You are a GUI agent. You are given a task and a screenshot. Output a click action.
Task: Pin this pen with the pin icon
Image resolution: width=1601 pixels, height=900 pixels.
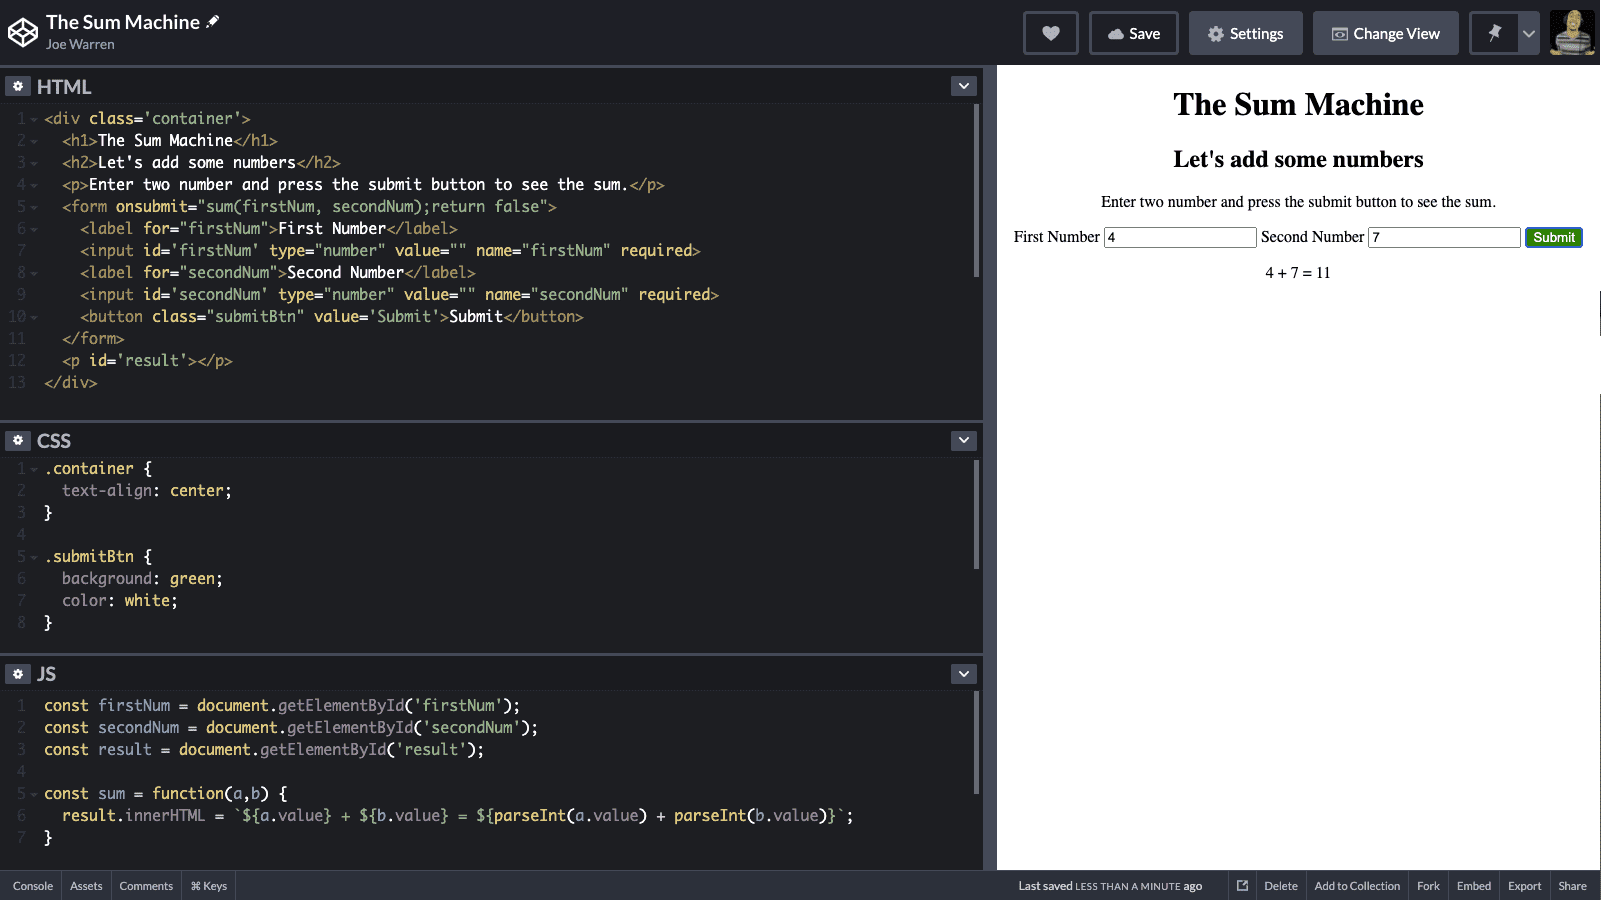[x=1494, y=33]
